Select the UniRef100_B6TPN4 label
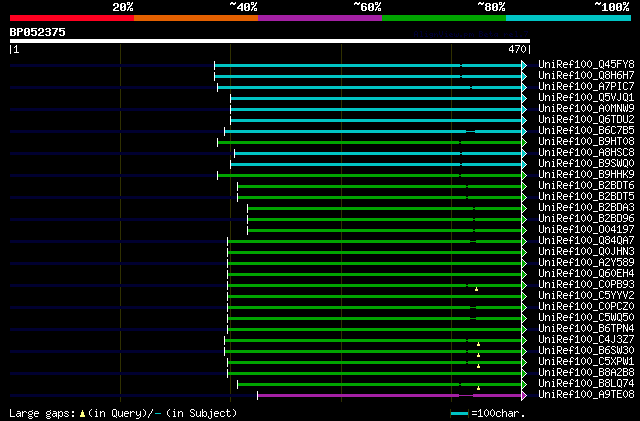The image size is (640, 421). (x=586, y=329)
